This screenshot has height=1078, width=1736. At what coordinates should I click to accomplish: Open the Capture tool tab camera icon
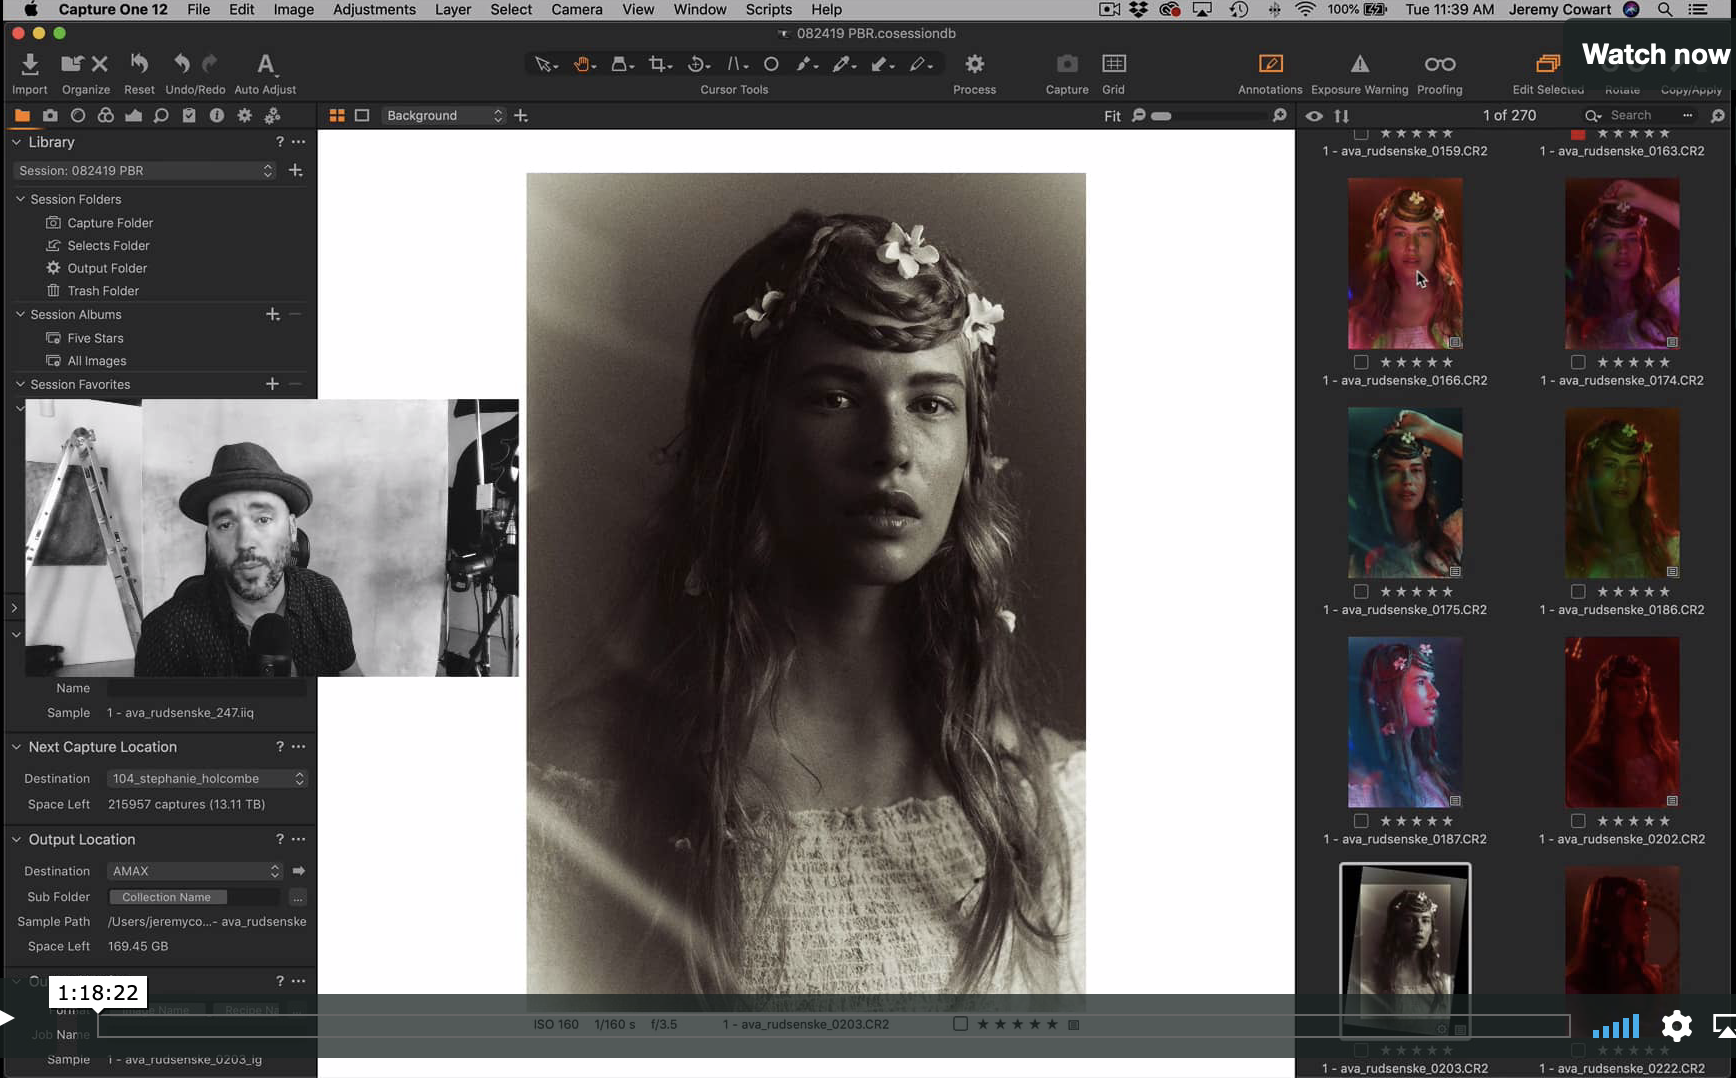[50, 116]
